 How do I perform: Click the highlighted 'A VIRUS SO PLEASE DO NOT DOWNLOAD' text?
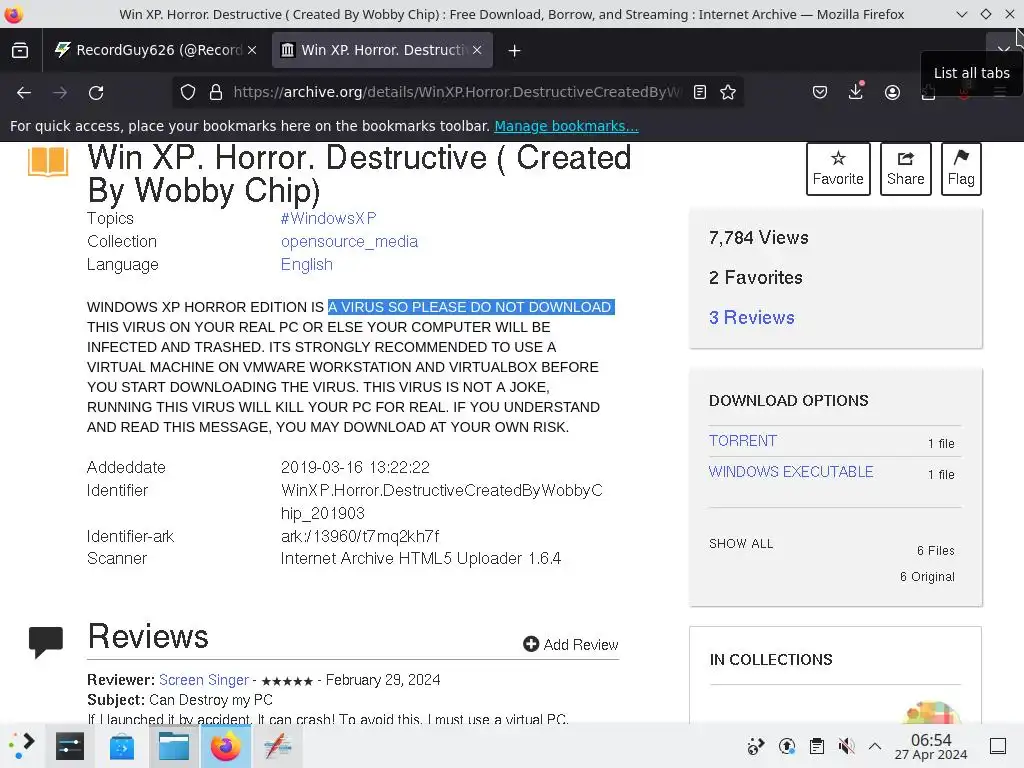pyautogui.click(x=471, y=307)
